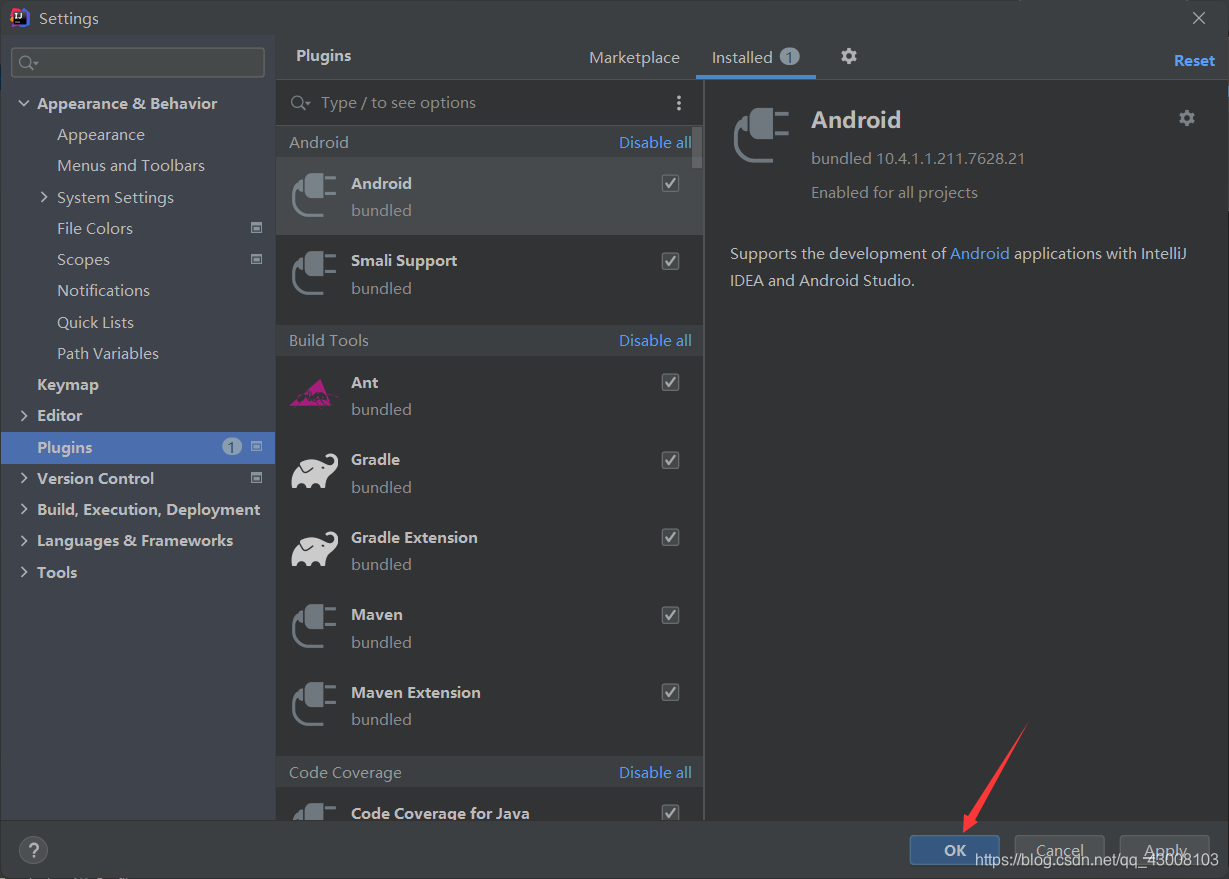
Task: Disable all Code Coverage plugins
Action: (x=655, y=772)
